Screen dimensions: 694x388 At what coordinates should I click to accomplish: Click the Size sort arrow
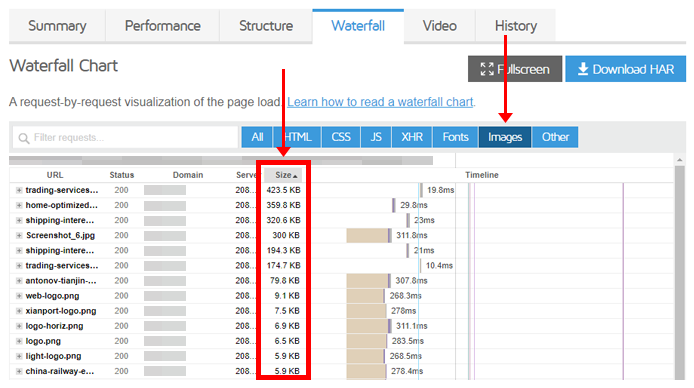295,176
